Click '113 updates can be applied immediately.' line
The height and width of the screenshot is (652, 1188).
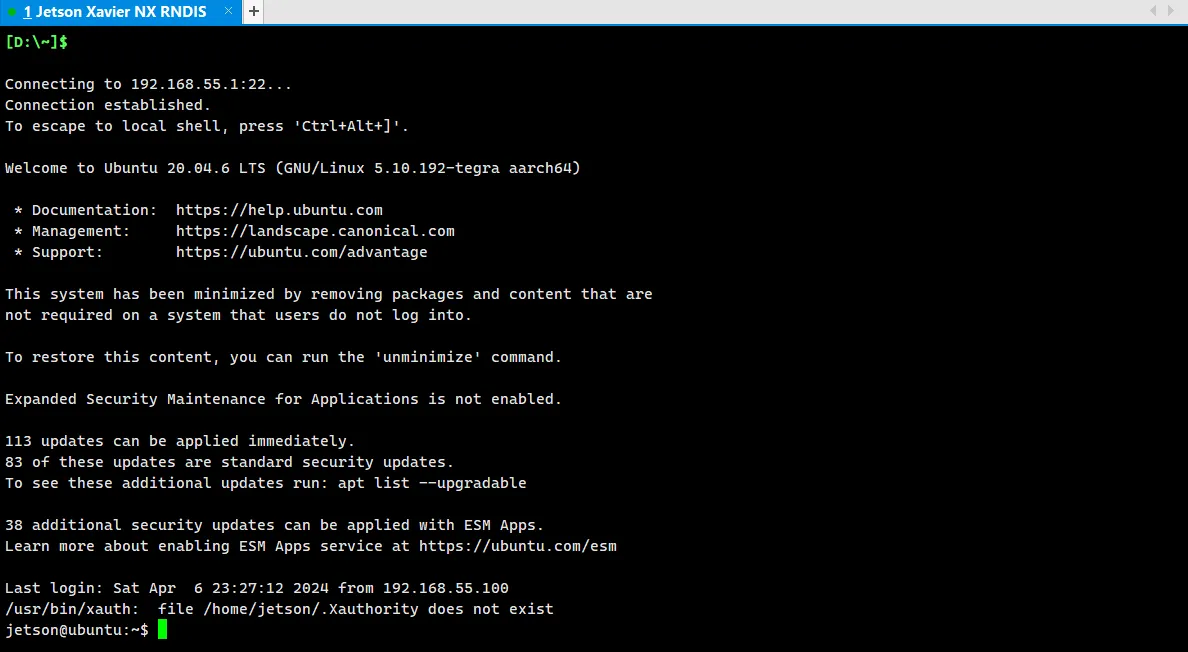pos(180,441)
